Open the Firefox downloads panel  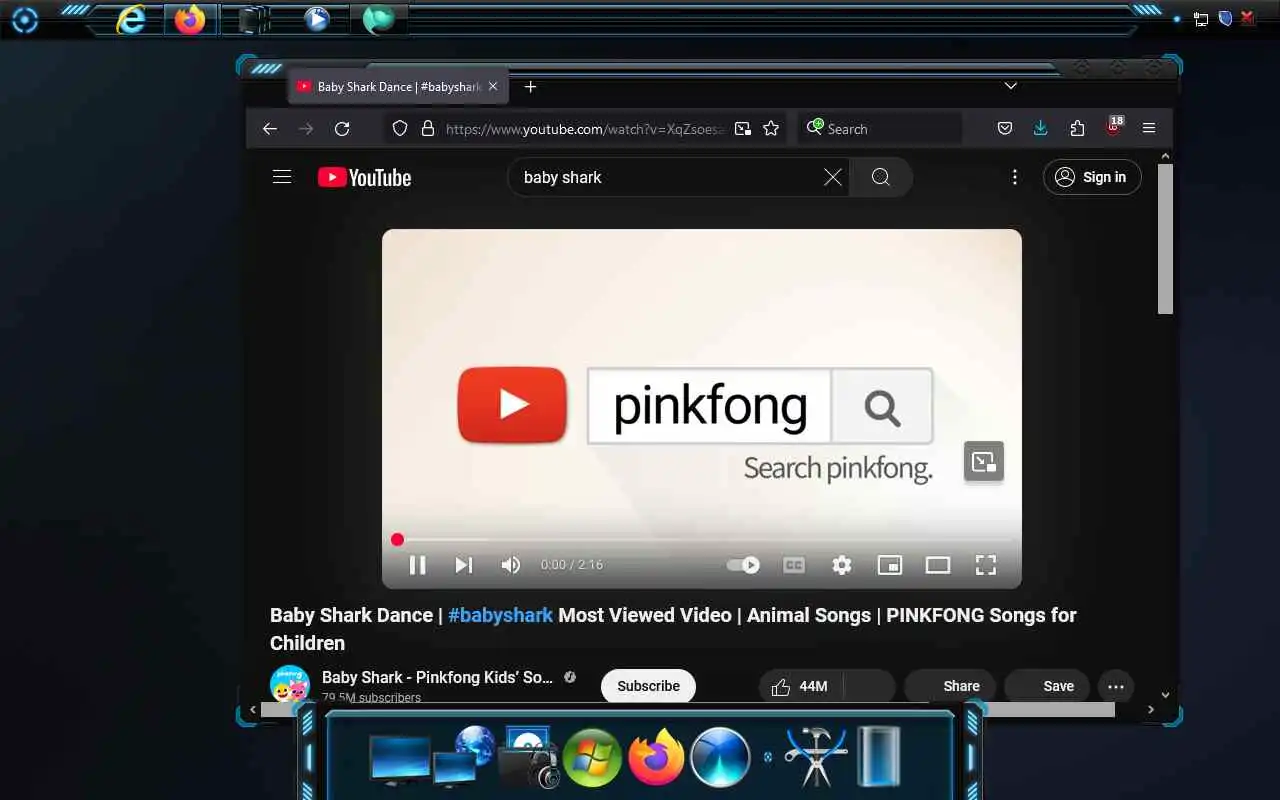pos(1041,129)
